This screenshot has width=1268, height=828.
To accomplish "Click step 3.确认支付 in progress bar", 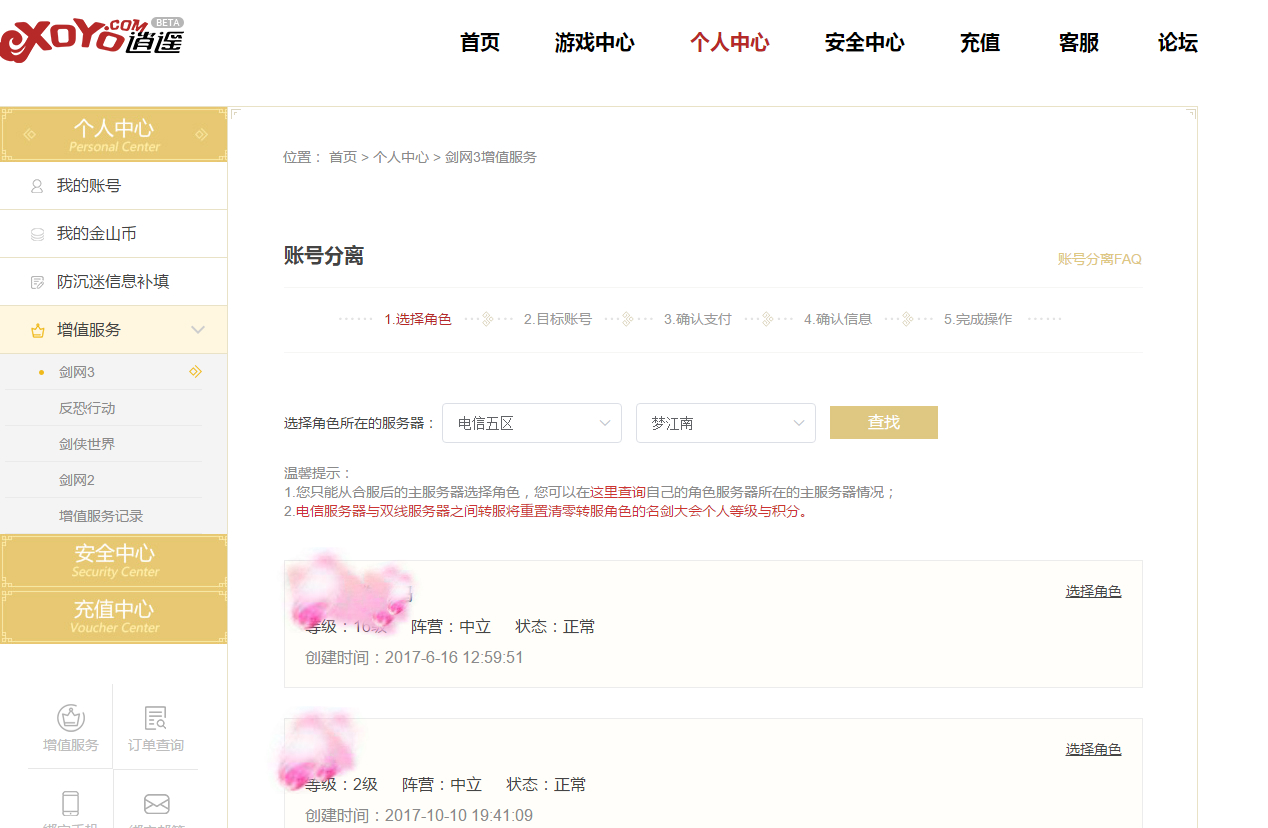I will tap(698, 319).
